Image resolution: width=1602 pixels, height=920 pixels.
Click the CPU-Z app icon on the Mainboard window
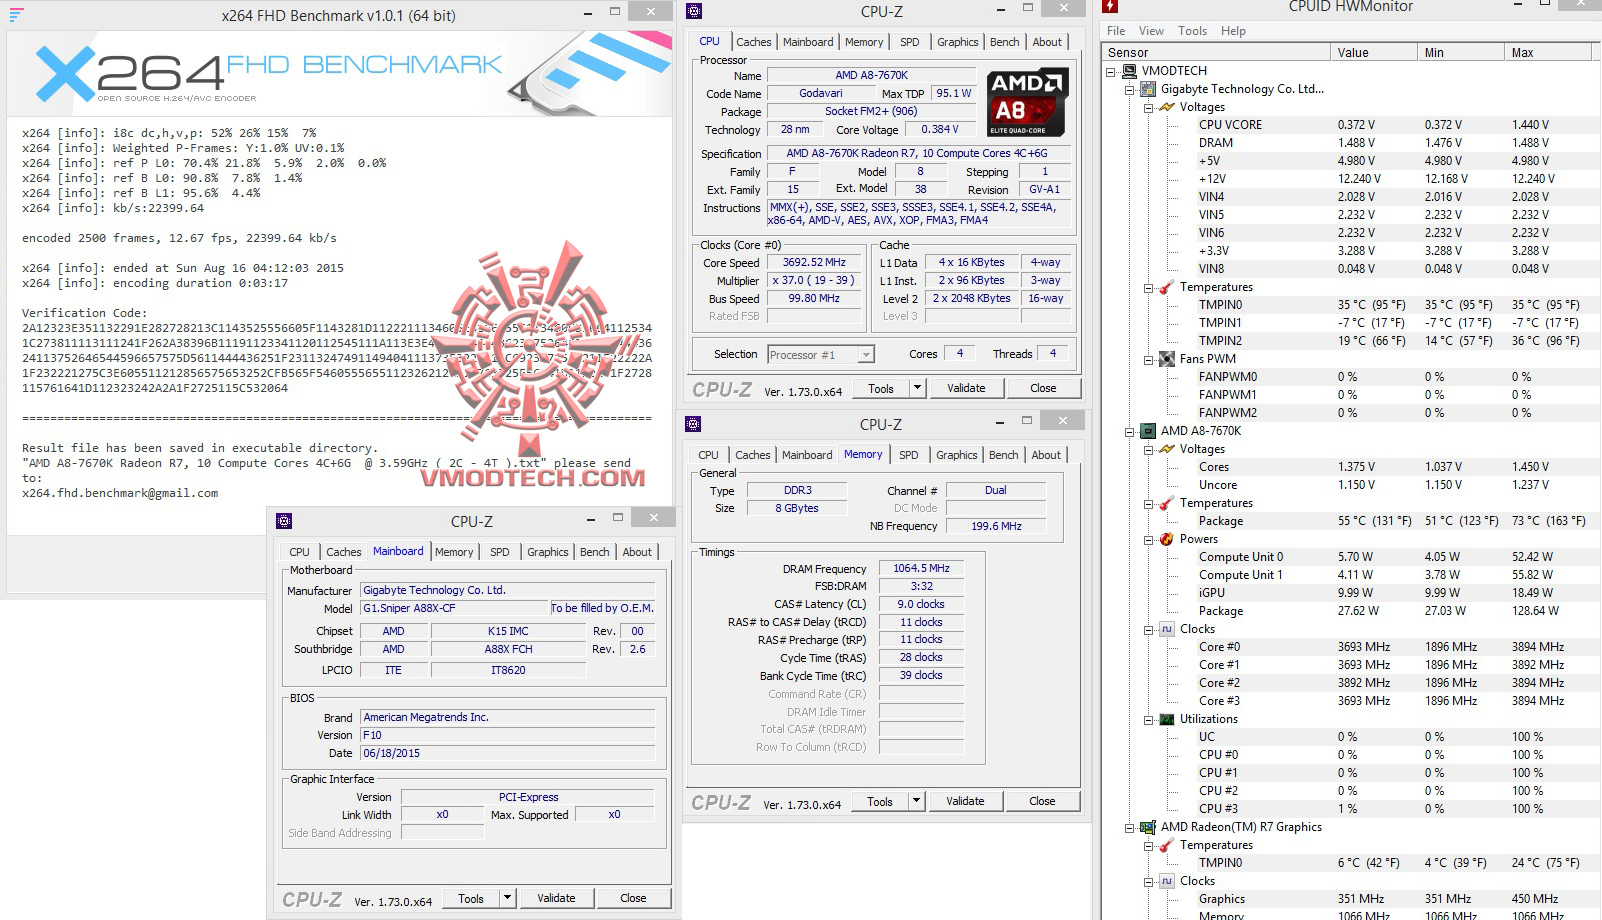click(x=284, y=521)
